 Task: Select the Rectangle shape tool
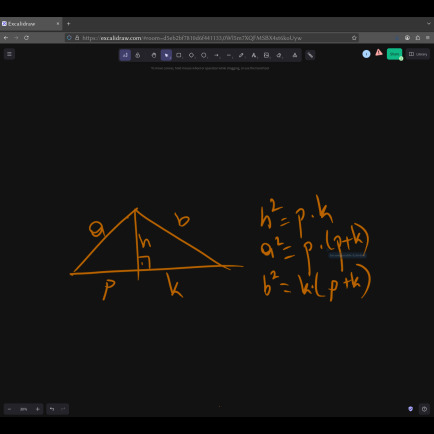tap(179, 55)
